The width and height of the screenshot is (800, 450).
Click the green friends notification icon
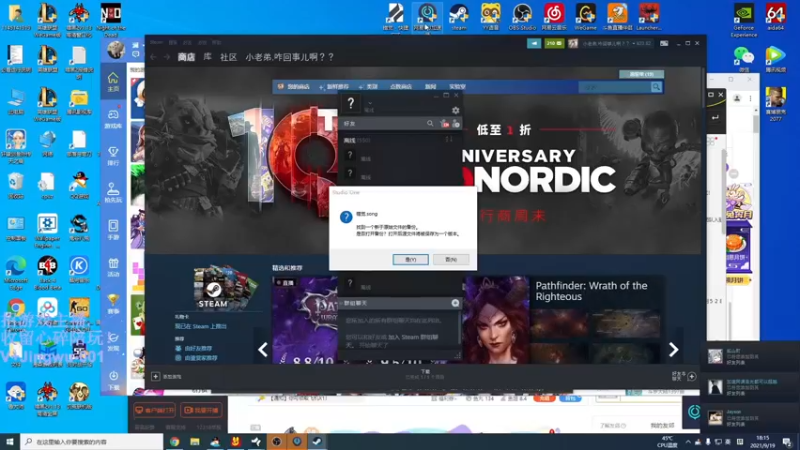(x=554, y=43)
